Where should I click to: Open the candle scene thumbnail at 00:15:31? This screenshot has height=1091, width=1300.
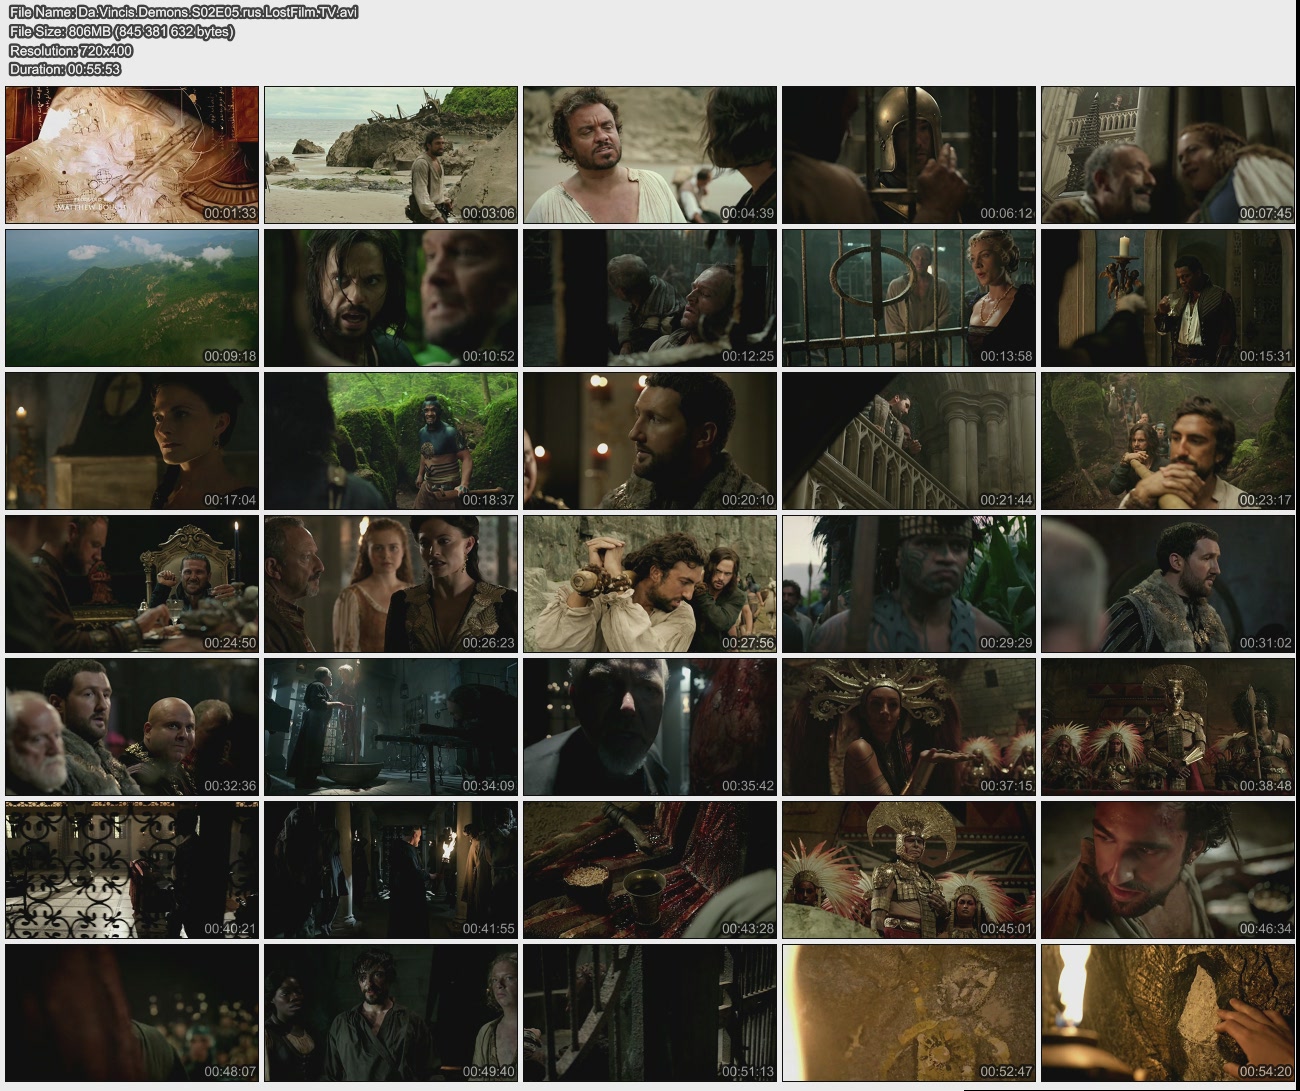click(1167, 298)
